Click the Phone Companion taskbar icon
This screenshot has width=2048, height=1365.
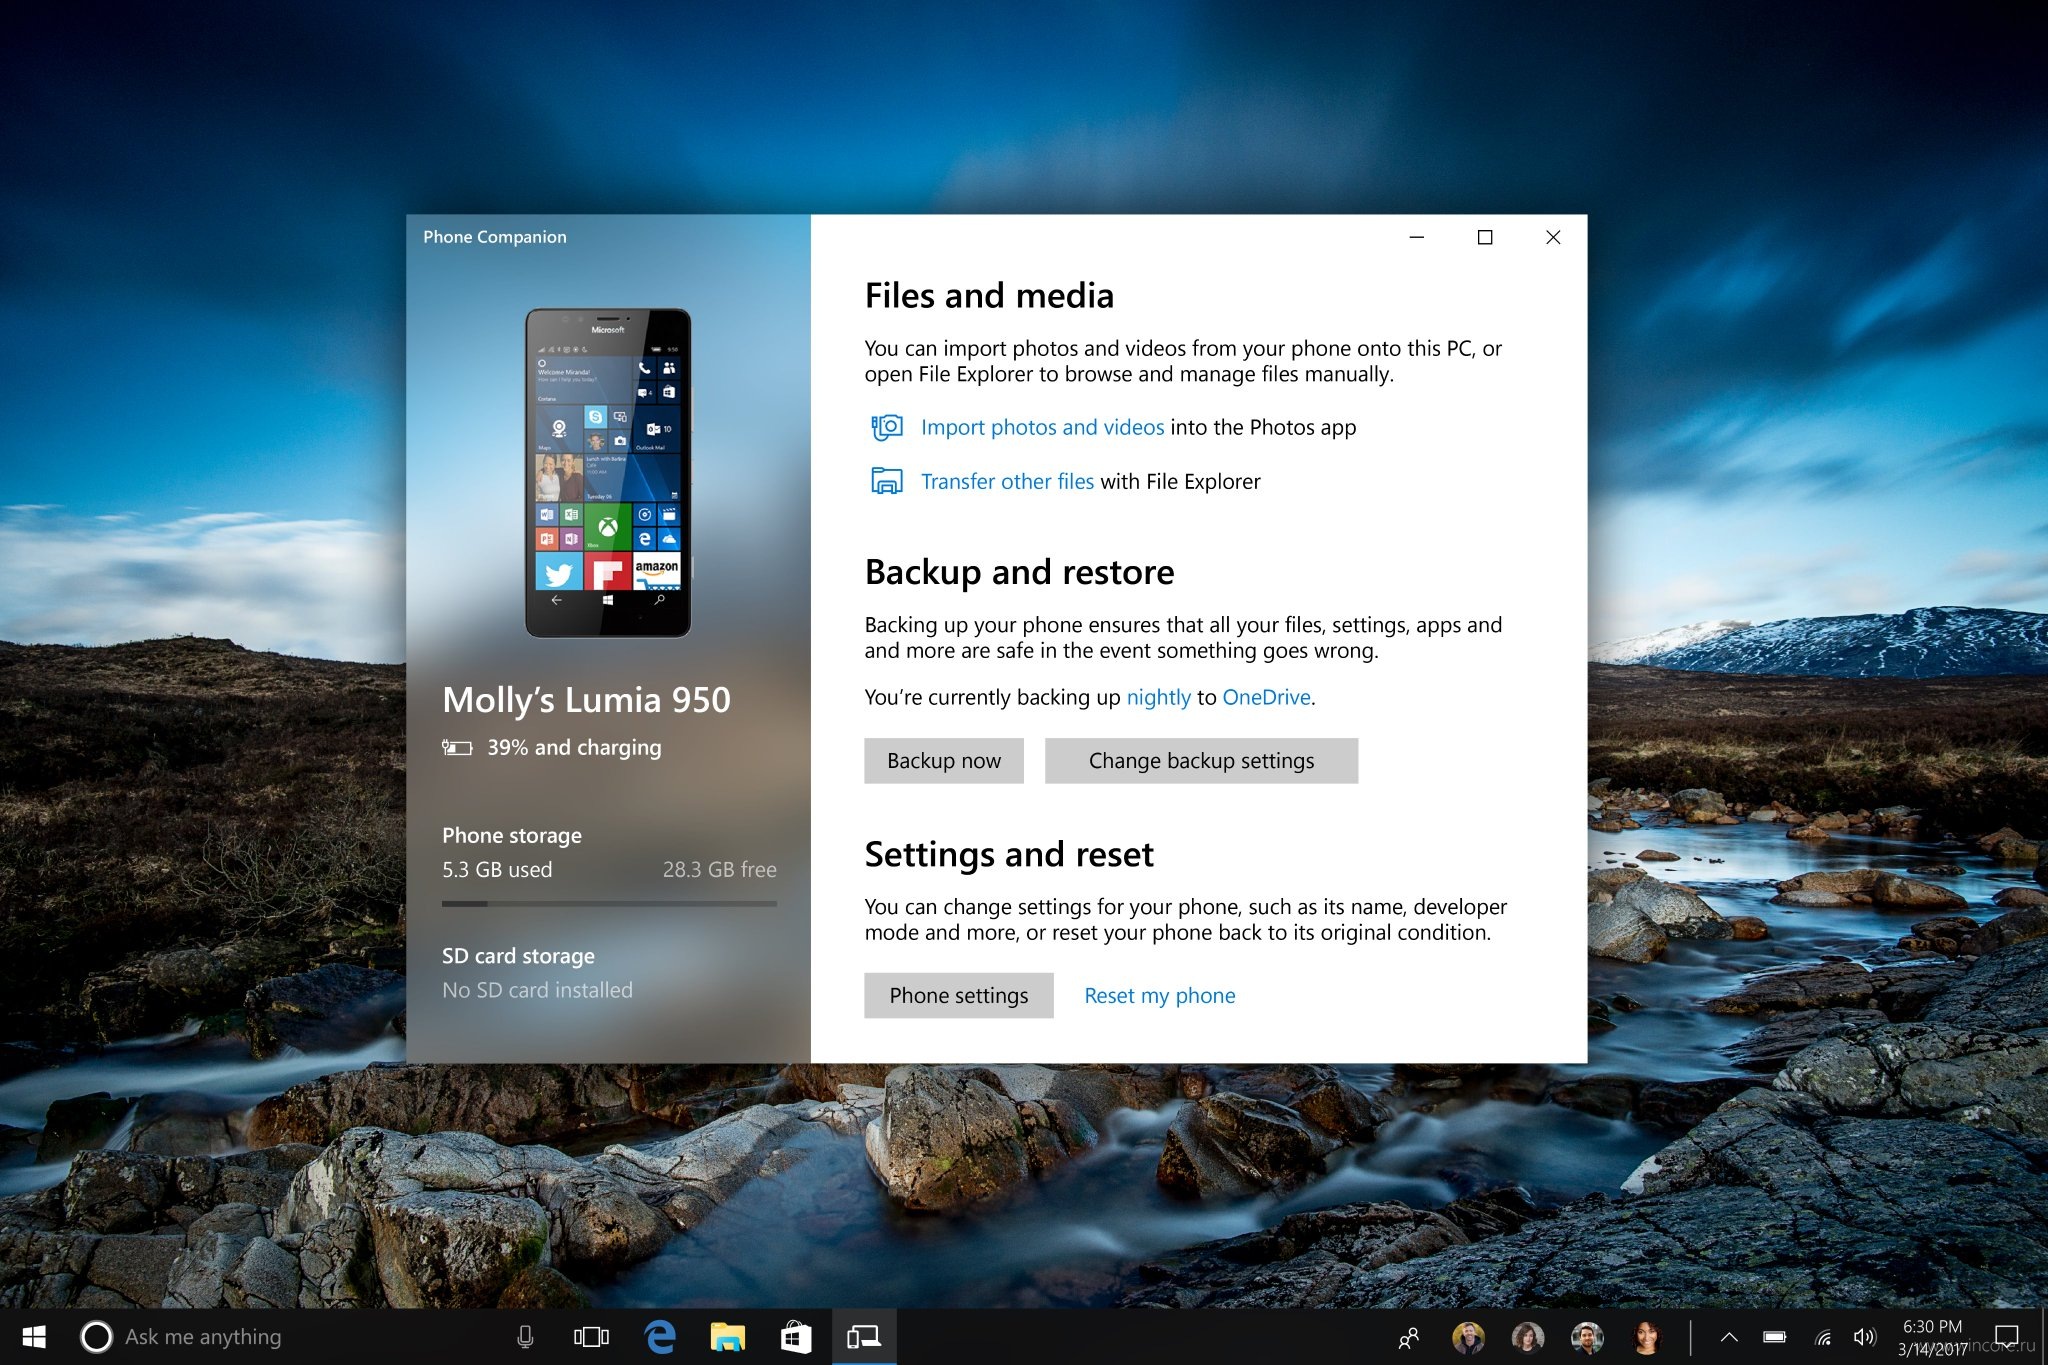tap(864, 1337)
